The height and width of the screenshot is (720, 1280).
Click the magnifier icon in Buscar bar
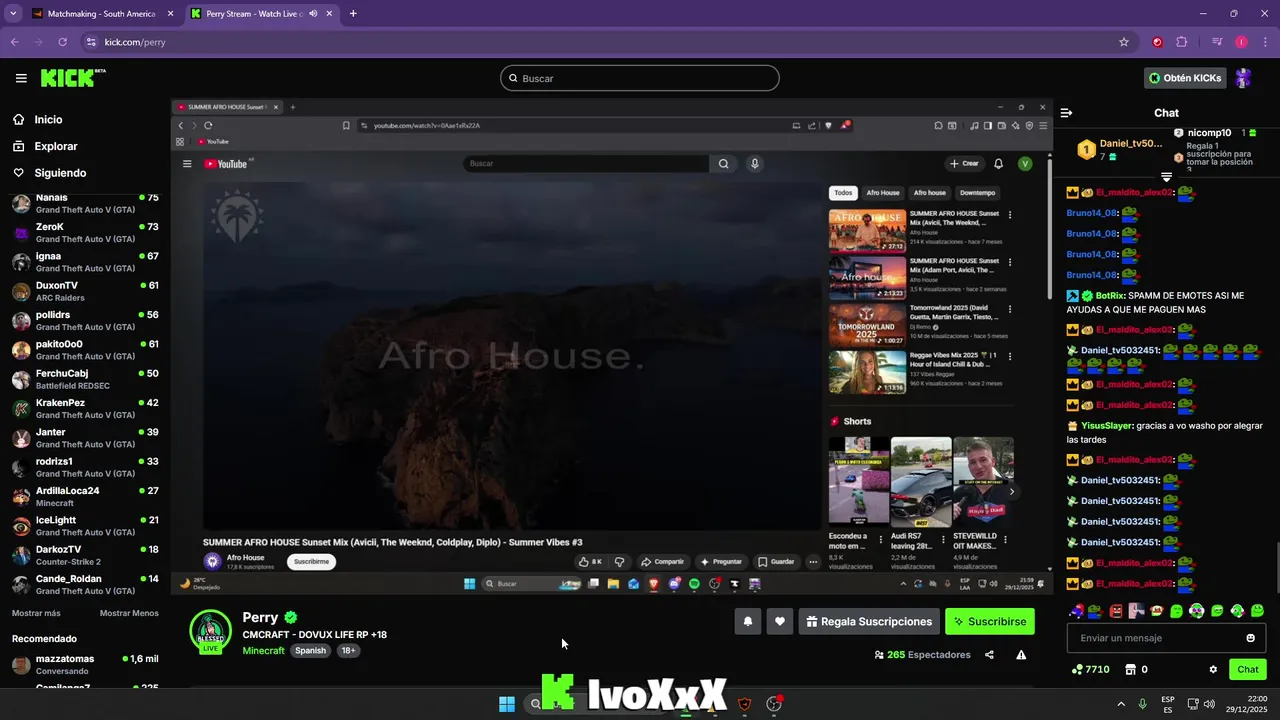pyautogui.click(x=514, y=78)
